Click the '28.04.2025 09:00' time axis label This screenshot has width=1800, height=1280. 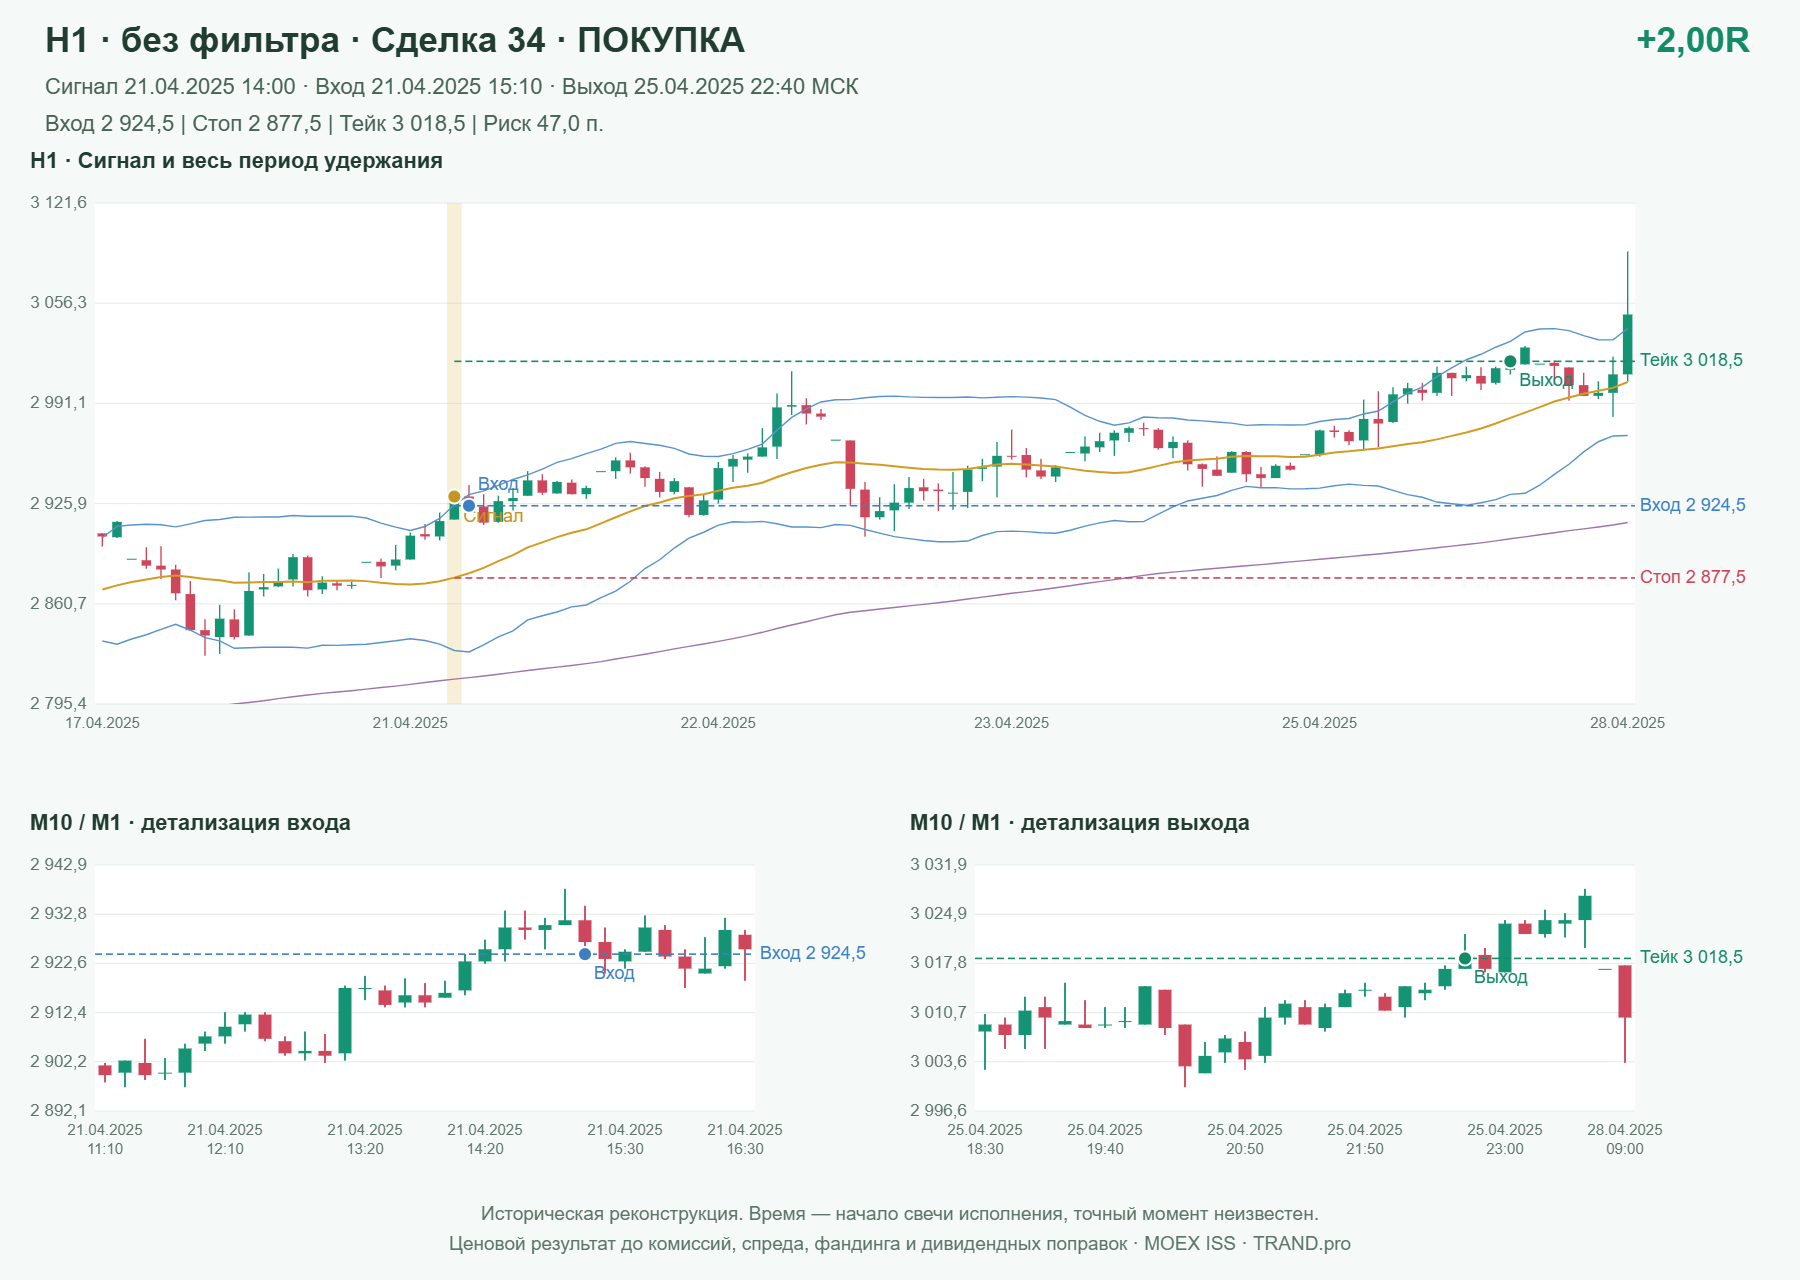[1625, 1139]
